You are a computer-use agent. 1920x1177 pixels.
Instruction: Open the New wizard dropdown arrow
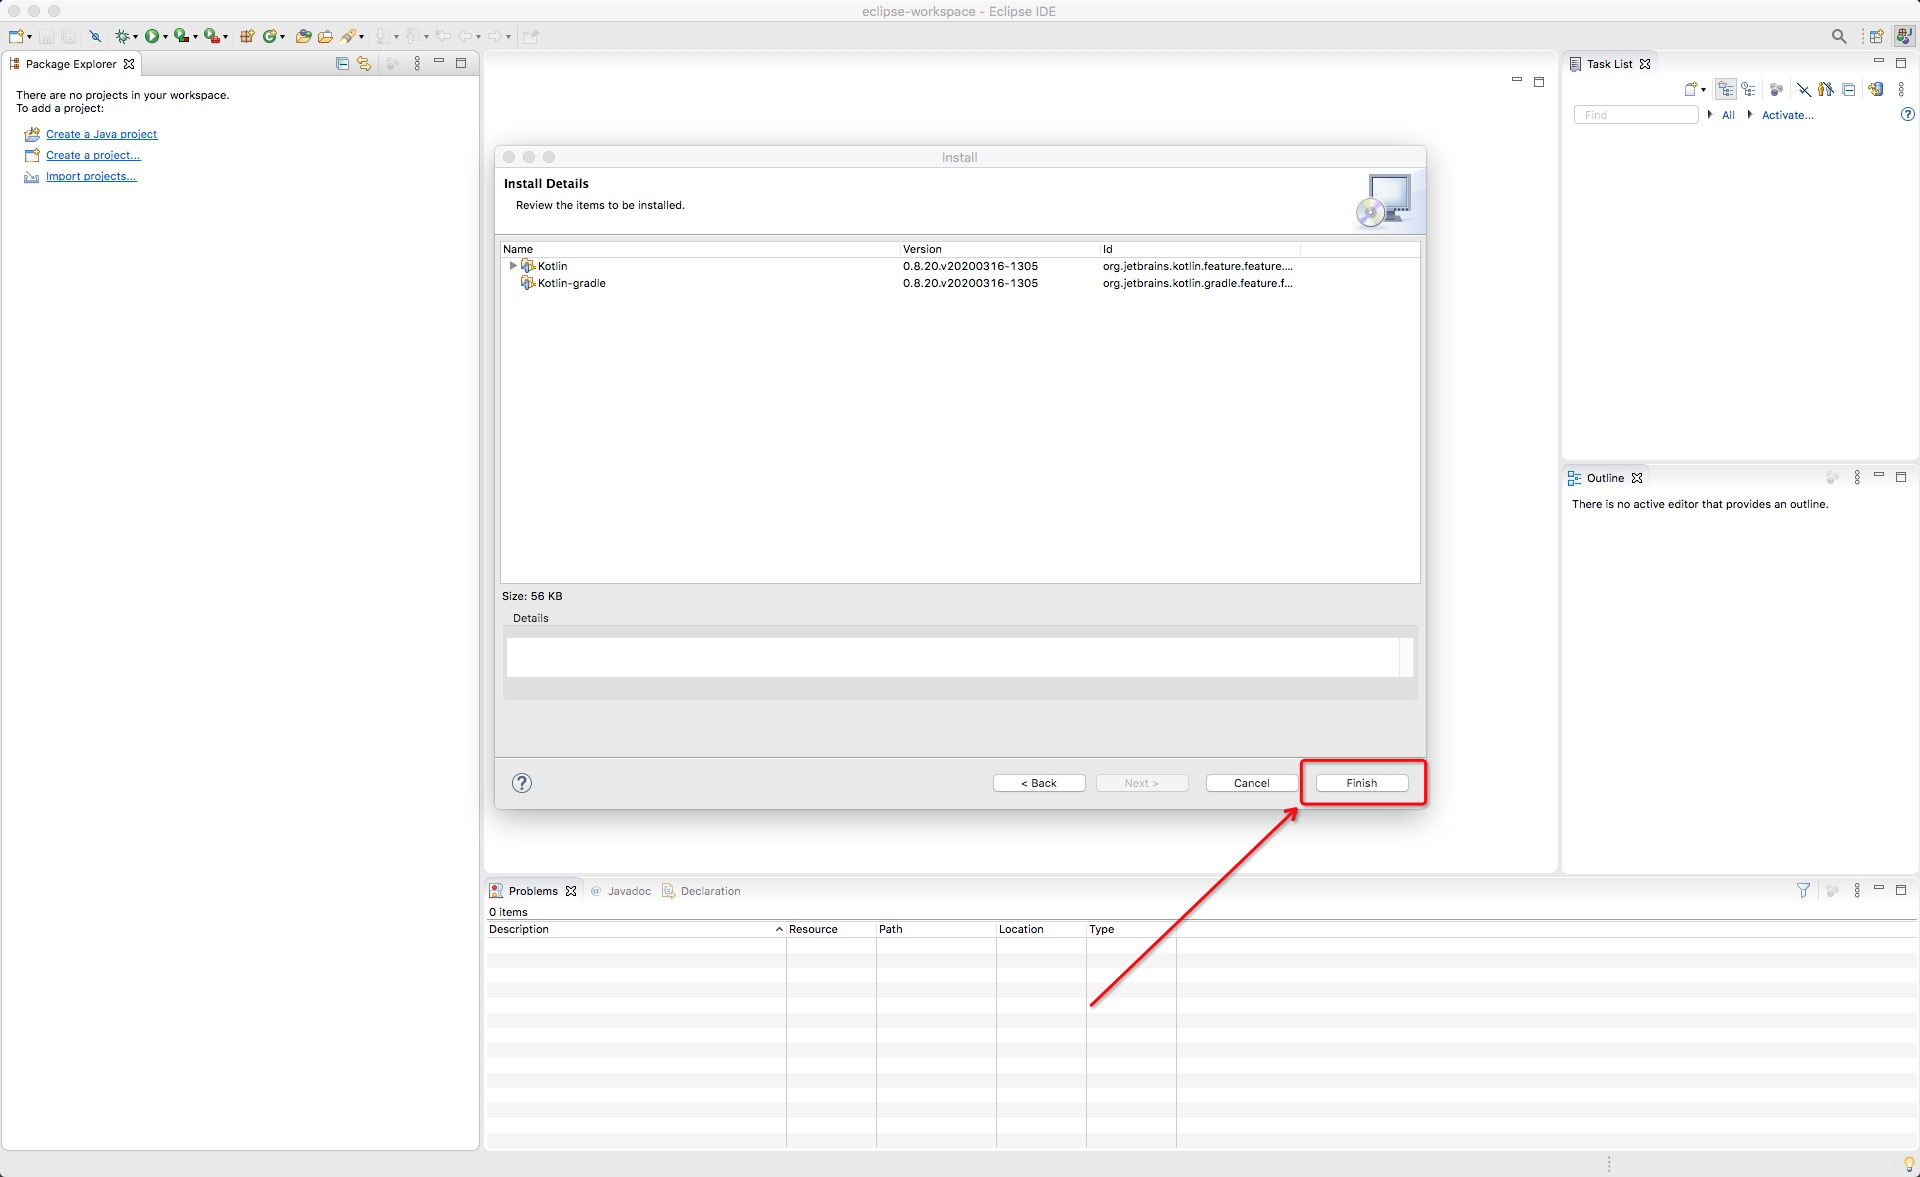[29, 37]
